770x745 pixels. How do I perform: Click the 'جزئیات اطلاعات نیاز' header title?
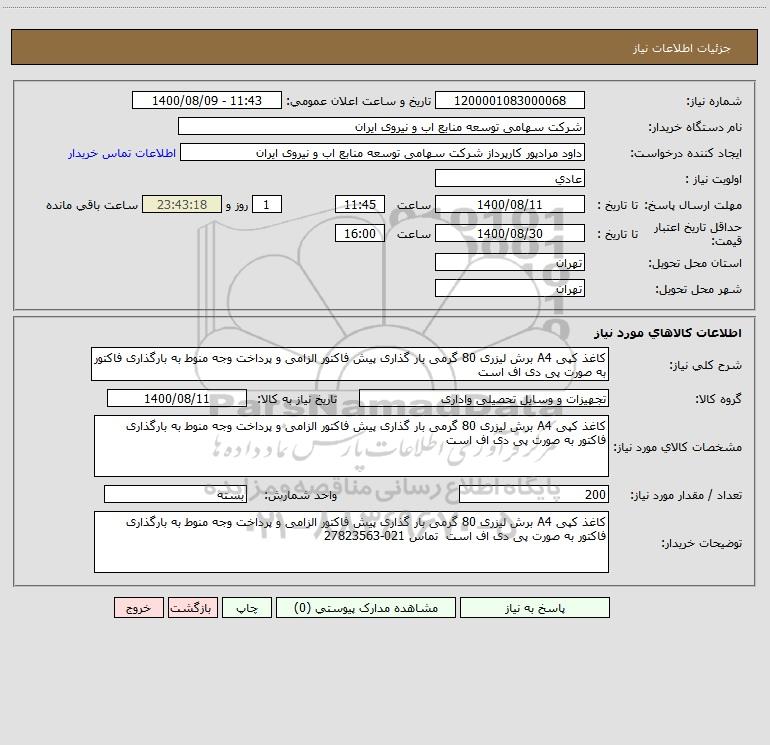[682, 48]
